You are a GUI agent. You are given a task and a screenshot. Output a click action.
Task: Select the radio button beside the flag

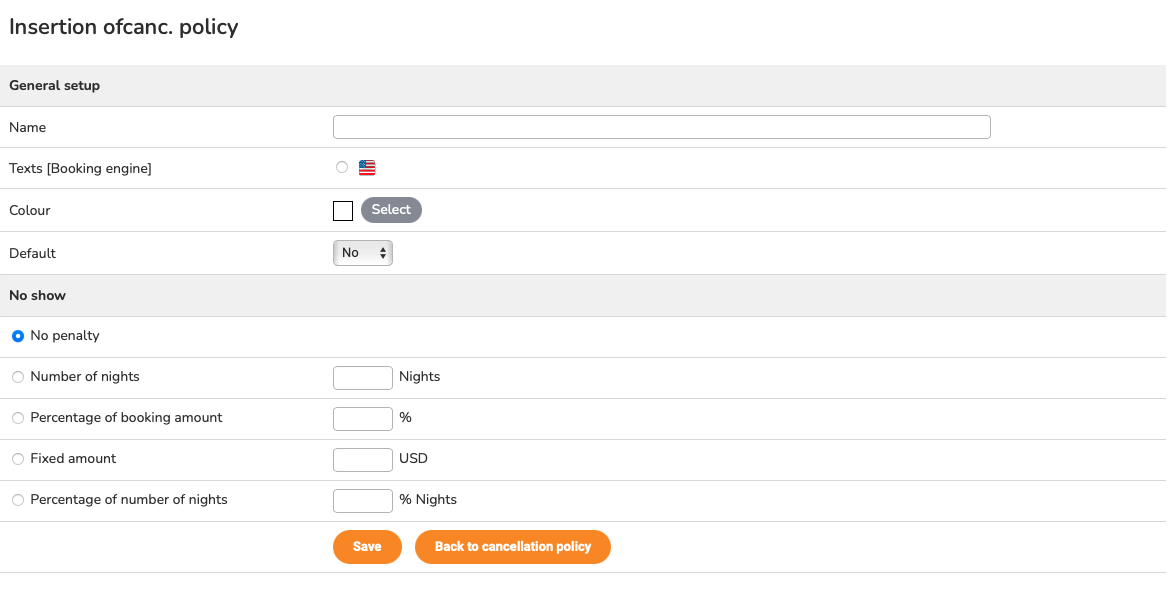(342, 167)
